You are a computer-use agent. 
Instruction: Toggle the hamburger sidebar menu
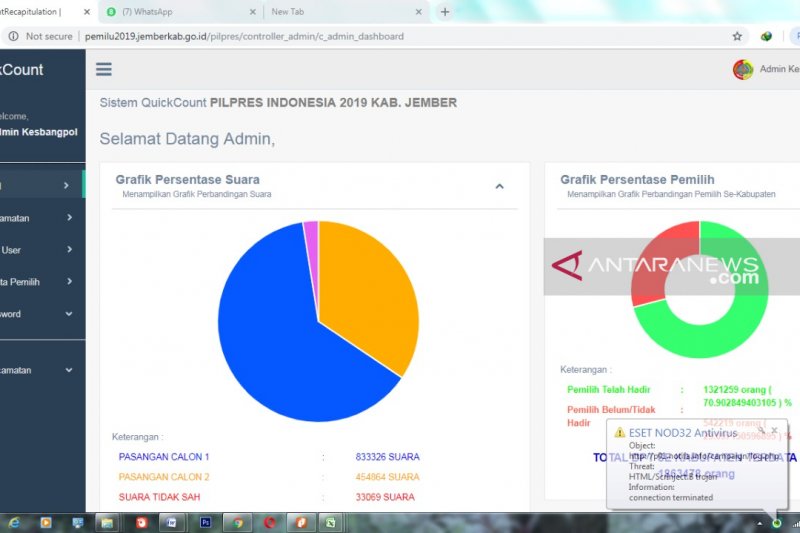(x=104, y=70)
